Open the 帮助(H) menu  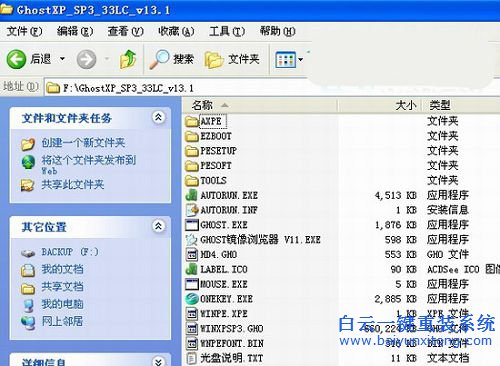click(278, 31)
